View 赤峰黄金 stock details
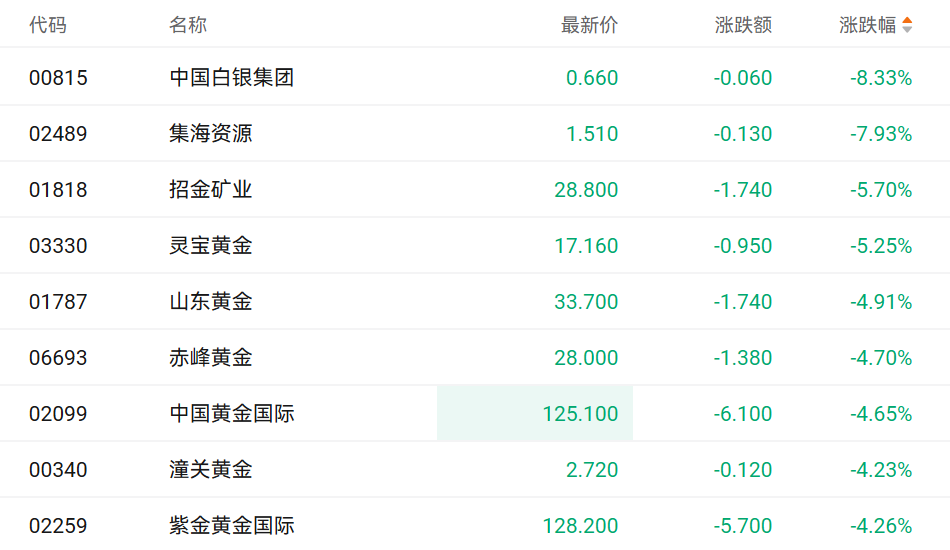The height and width of the screenshot is (550, 950). click(211, 357)
